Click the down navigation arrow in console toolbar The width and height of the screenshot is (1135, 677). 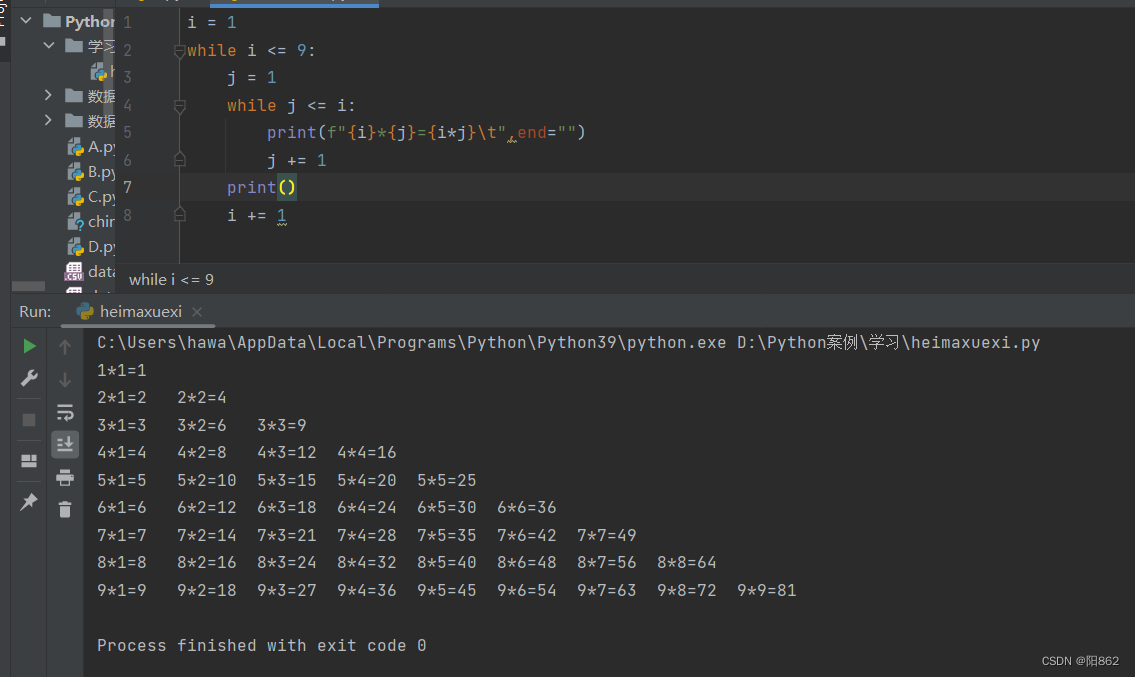pos(65,378)
